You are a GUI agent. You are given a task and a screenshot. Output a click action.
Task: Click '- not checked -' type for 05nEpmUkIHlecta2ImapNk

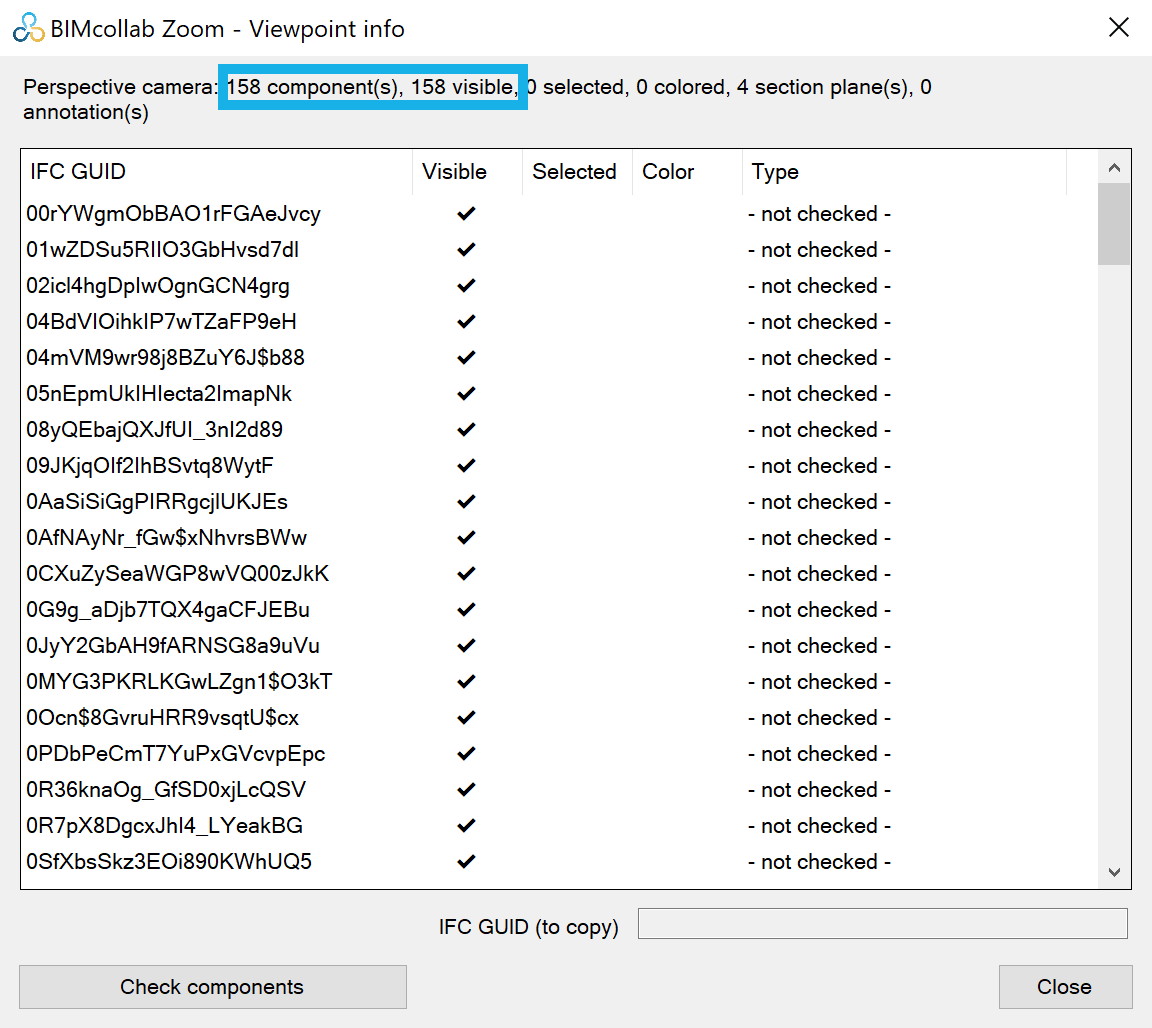819,394
